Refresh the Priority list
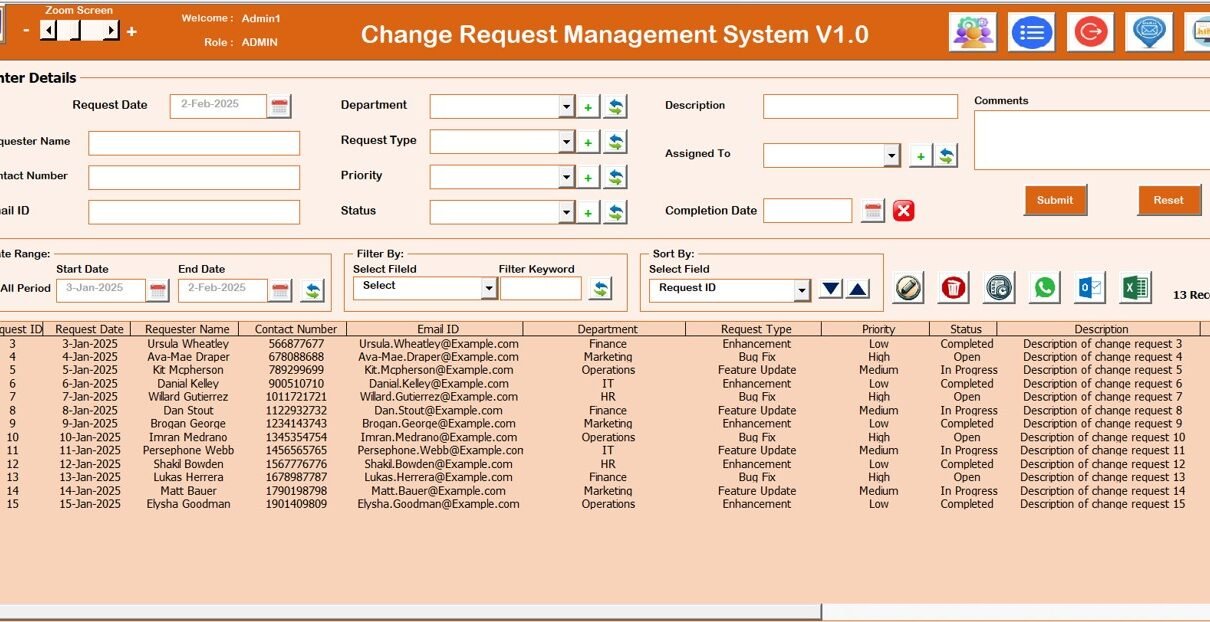 615,178
